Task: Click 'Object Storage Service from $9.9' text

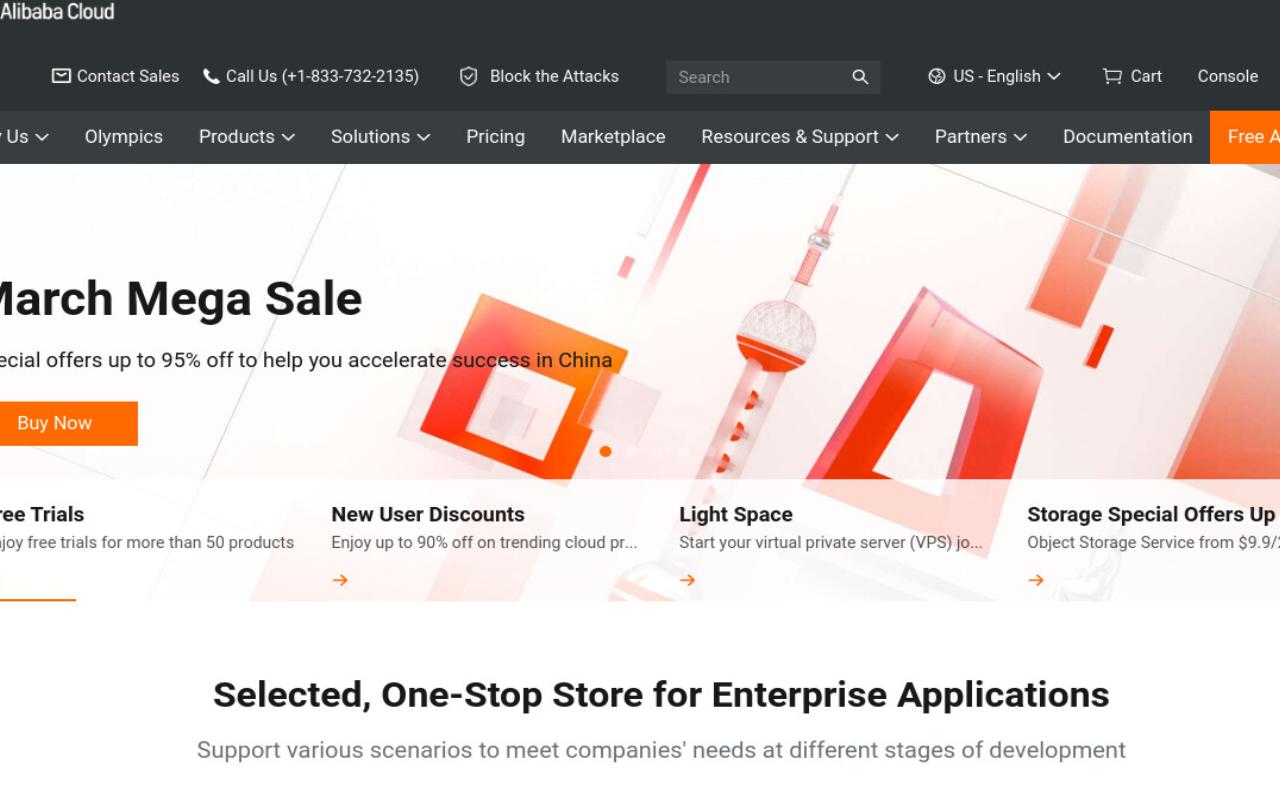Action: pos(1153,543)
